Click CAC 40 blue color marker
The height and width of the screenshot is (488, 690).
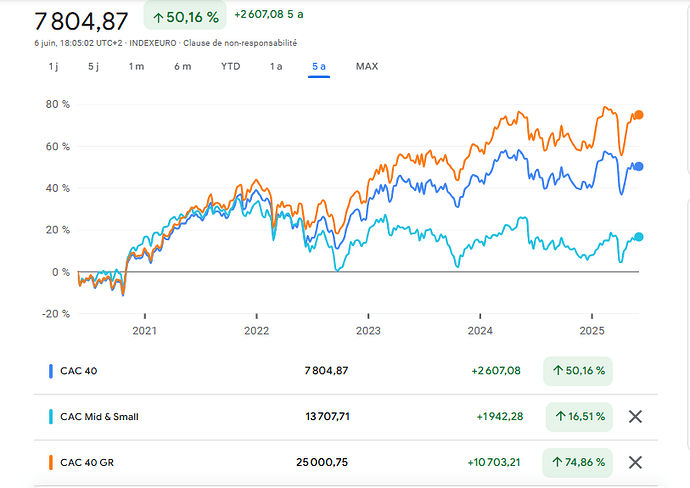point(51,371)
